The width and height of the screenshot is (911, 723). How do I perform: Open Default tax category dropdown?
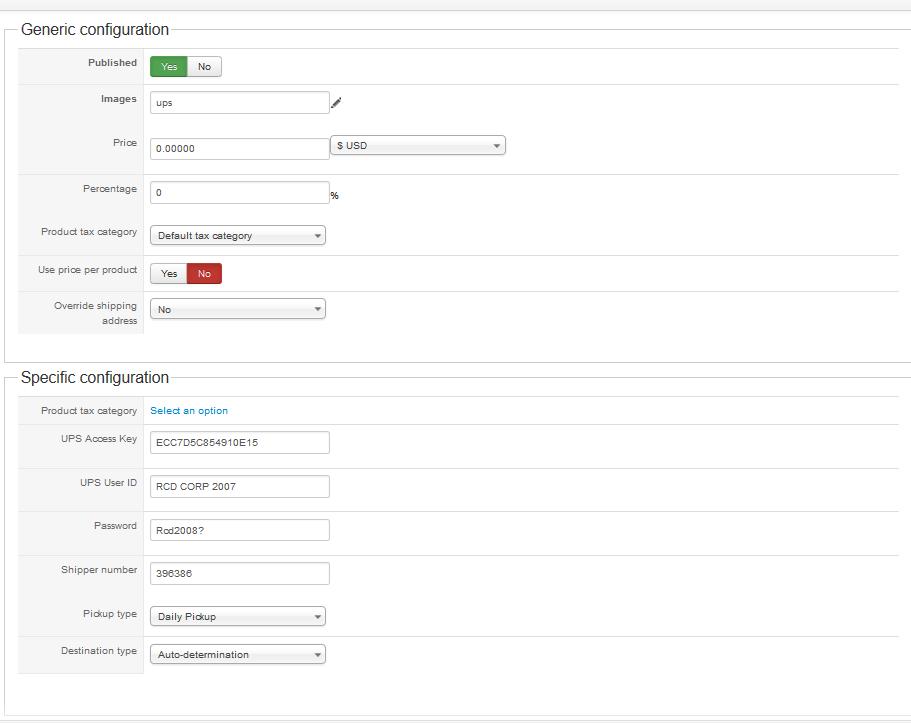pos(238,235)
